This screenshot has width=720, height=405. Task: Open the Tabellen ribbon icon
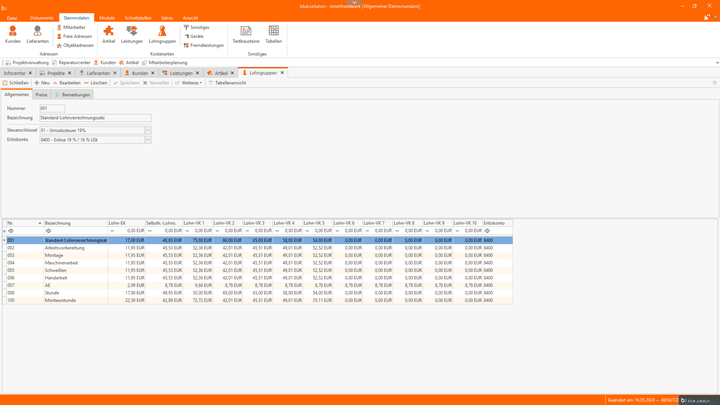coord(273,34)
